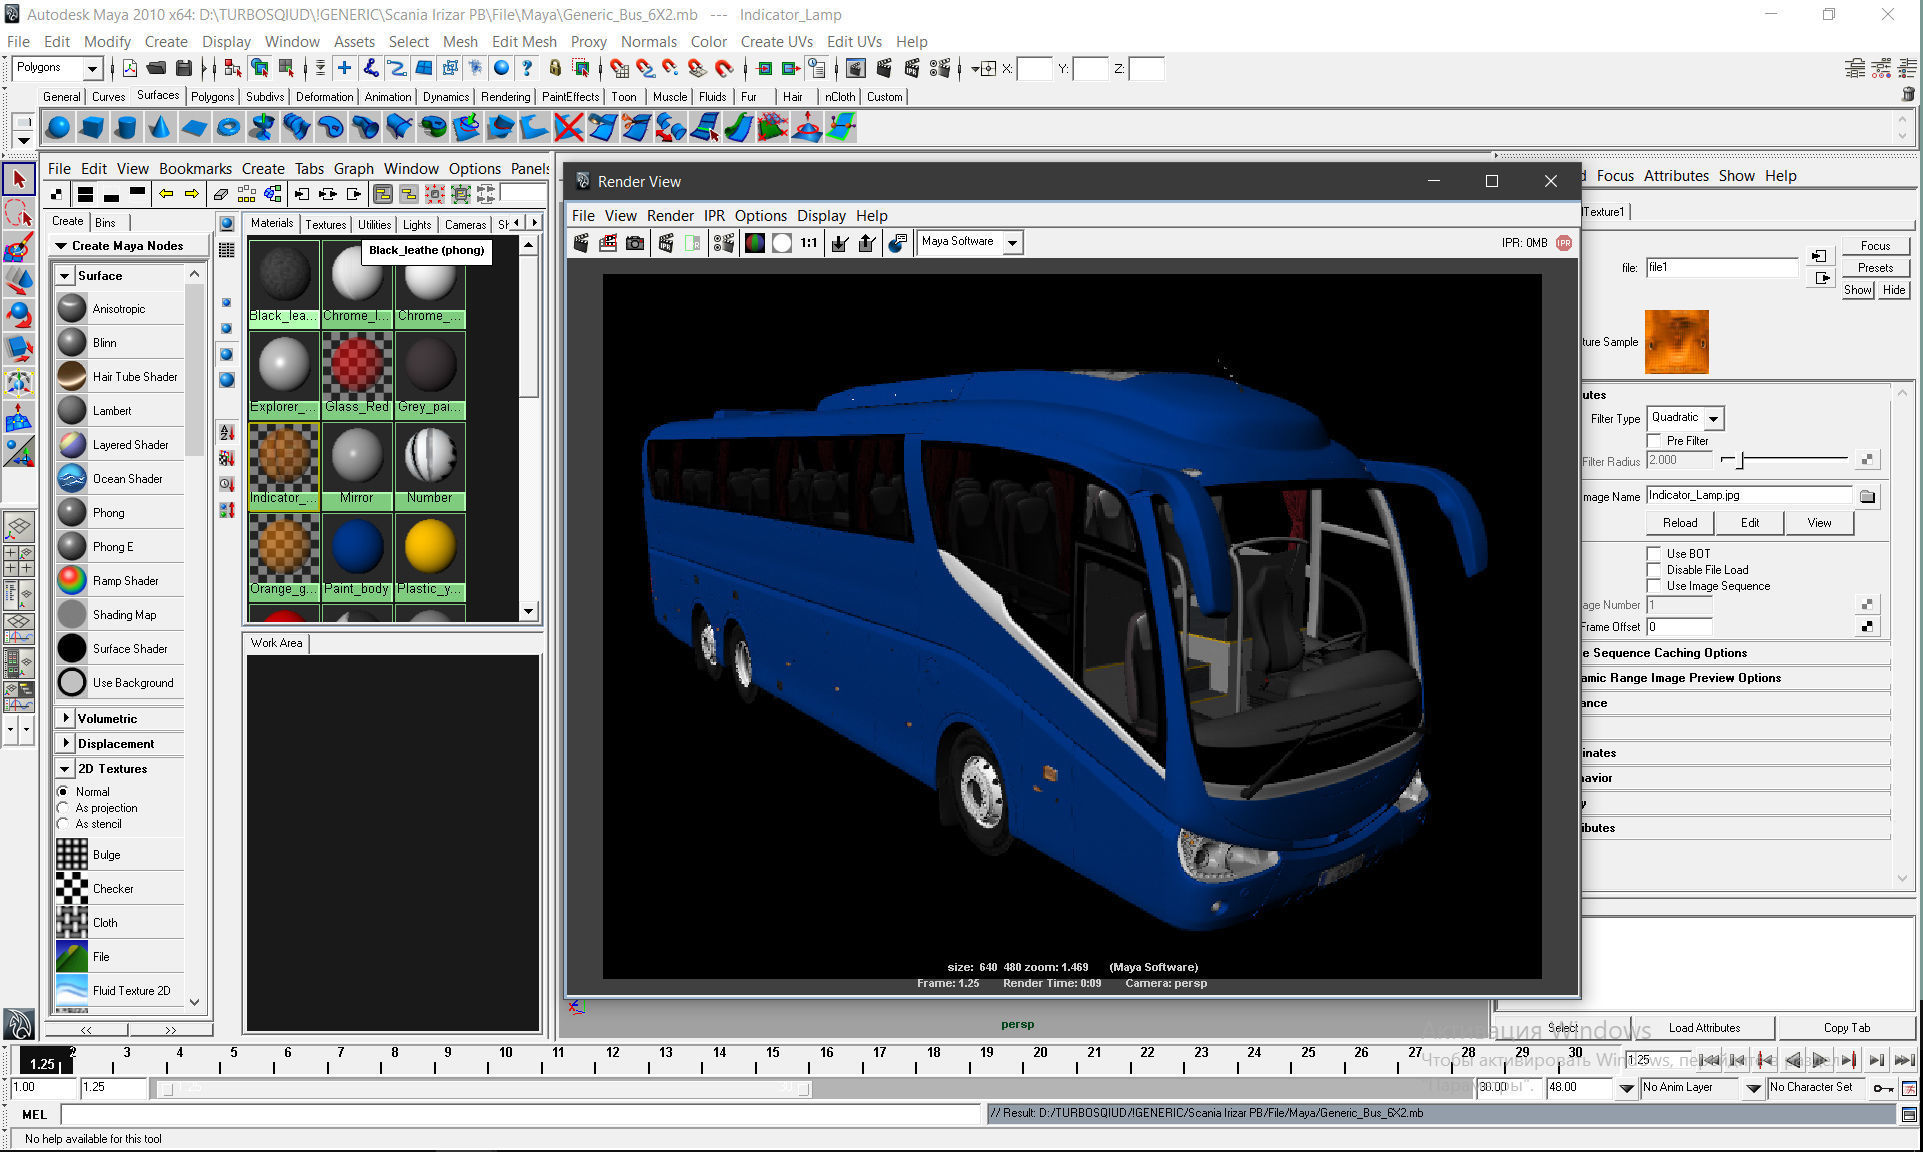Switch to the Textures tab in Hypershade

coord(326,225)
